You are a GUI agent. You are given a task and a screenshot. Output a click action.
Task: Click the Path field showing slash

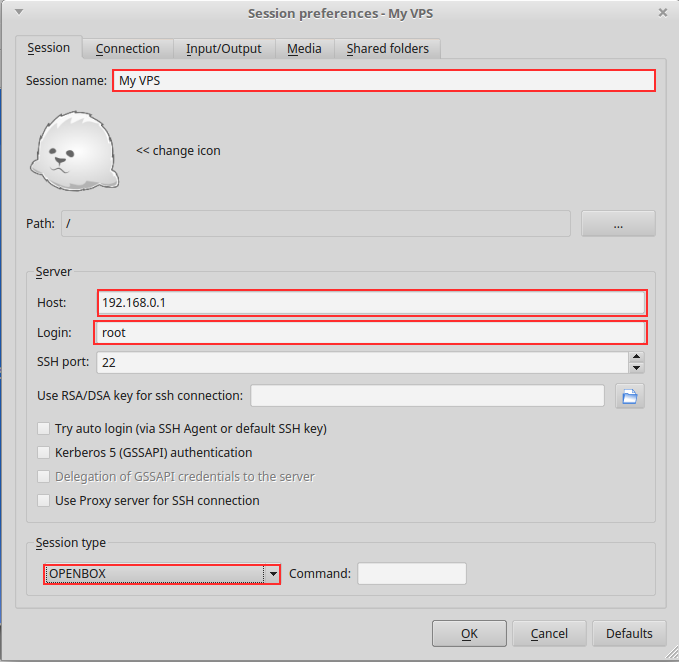tap(316, 223)
